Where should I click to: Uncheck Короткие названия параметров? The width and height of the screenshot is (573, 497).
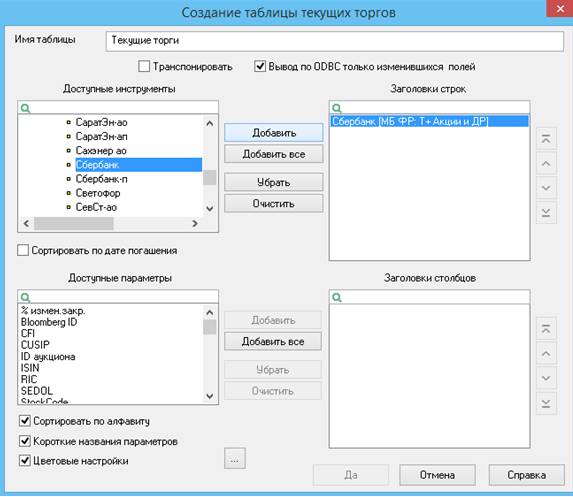click(x=24, y=441)
